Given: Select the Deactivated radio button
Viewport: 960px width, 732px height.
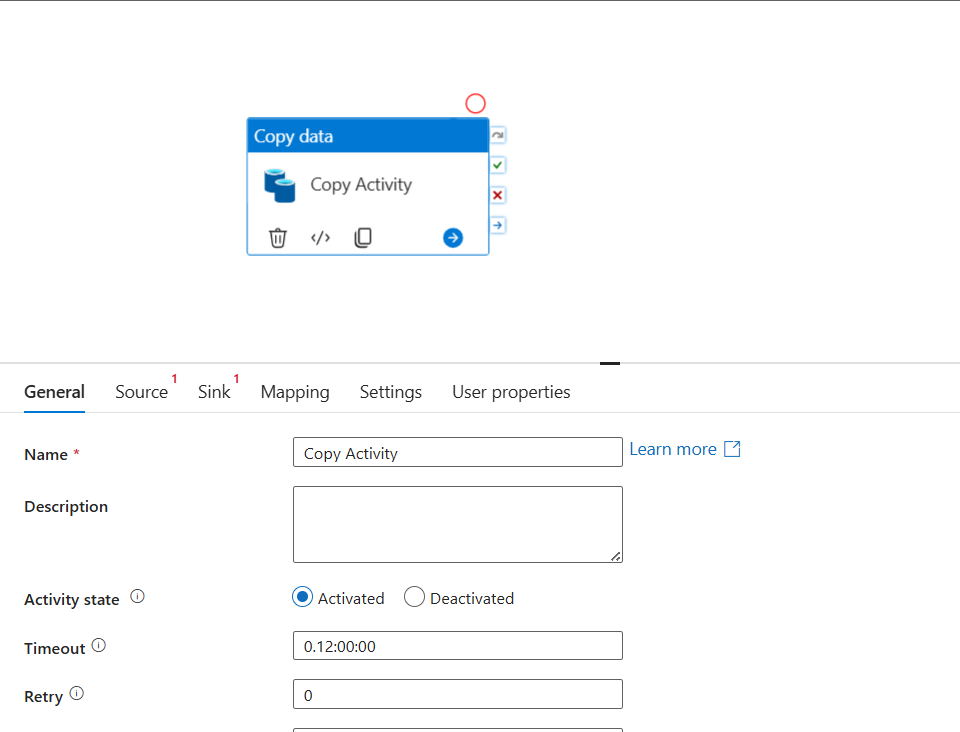Looking at the screenshot, I should [x=414, y=597].
